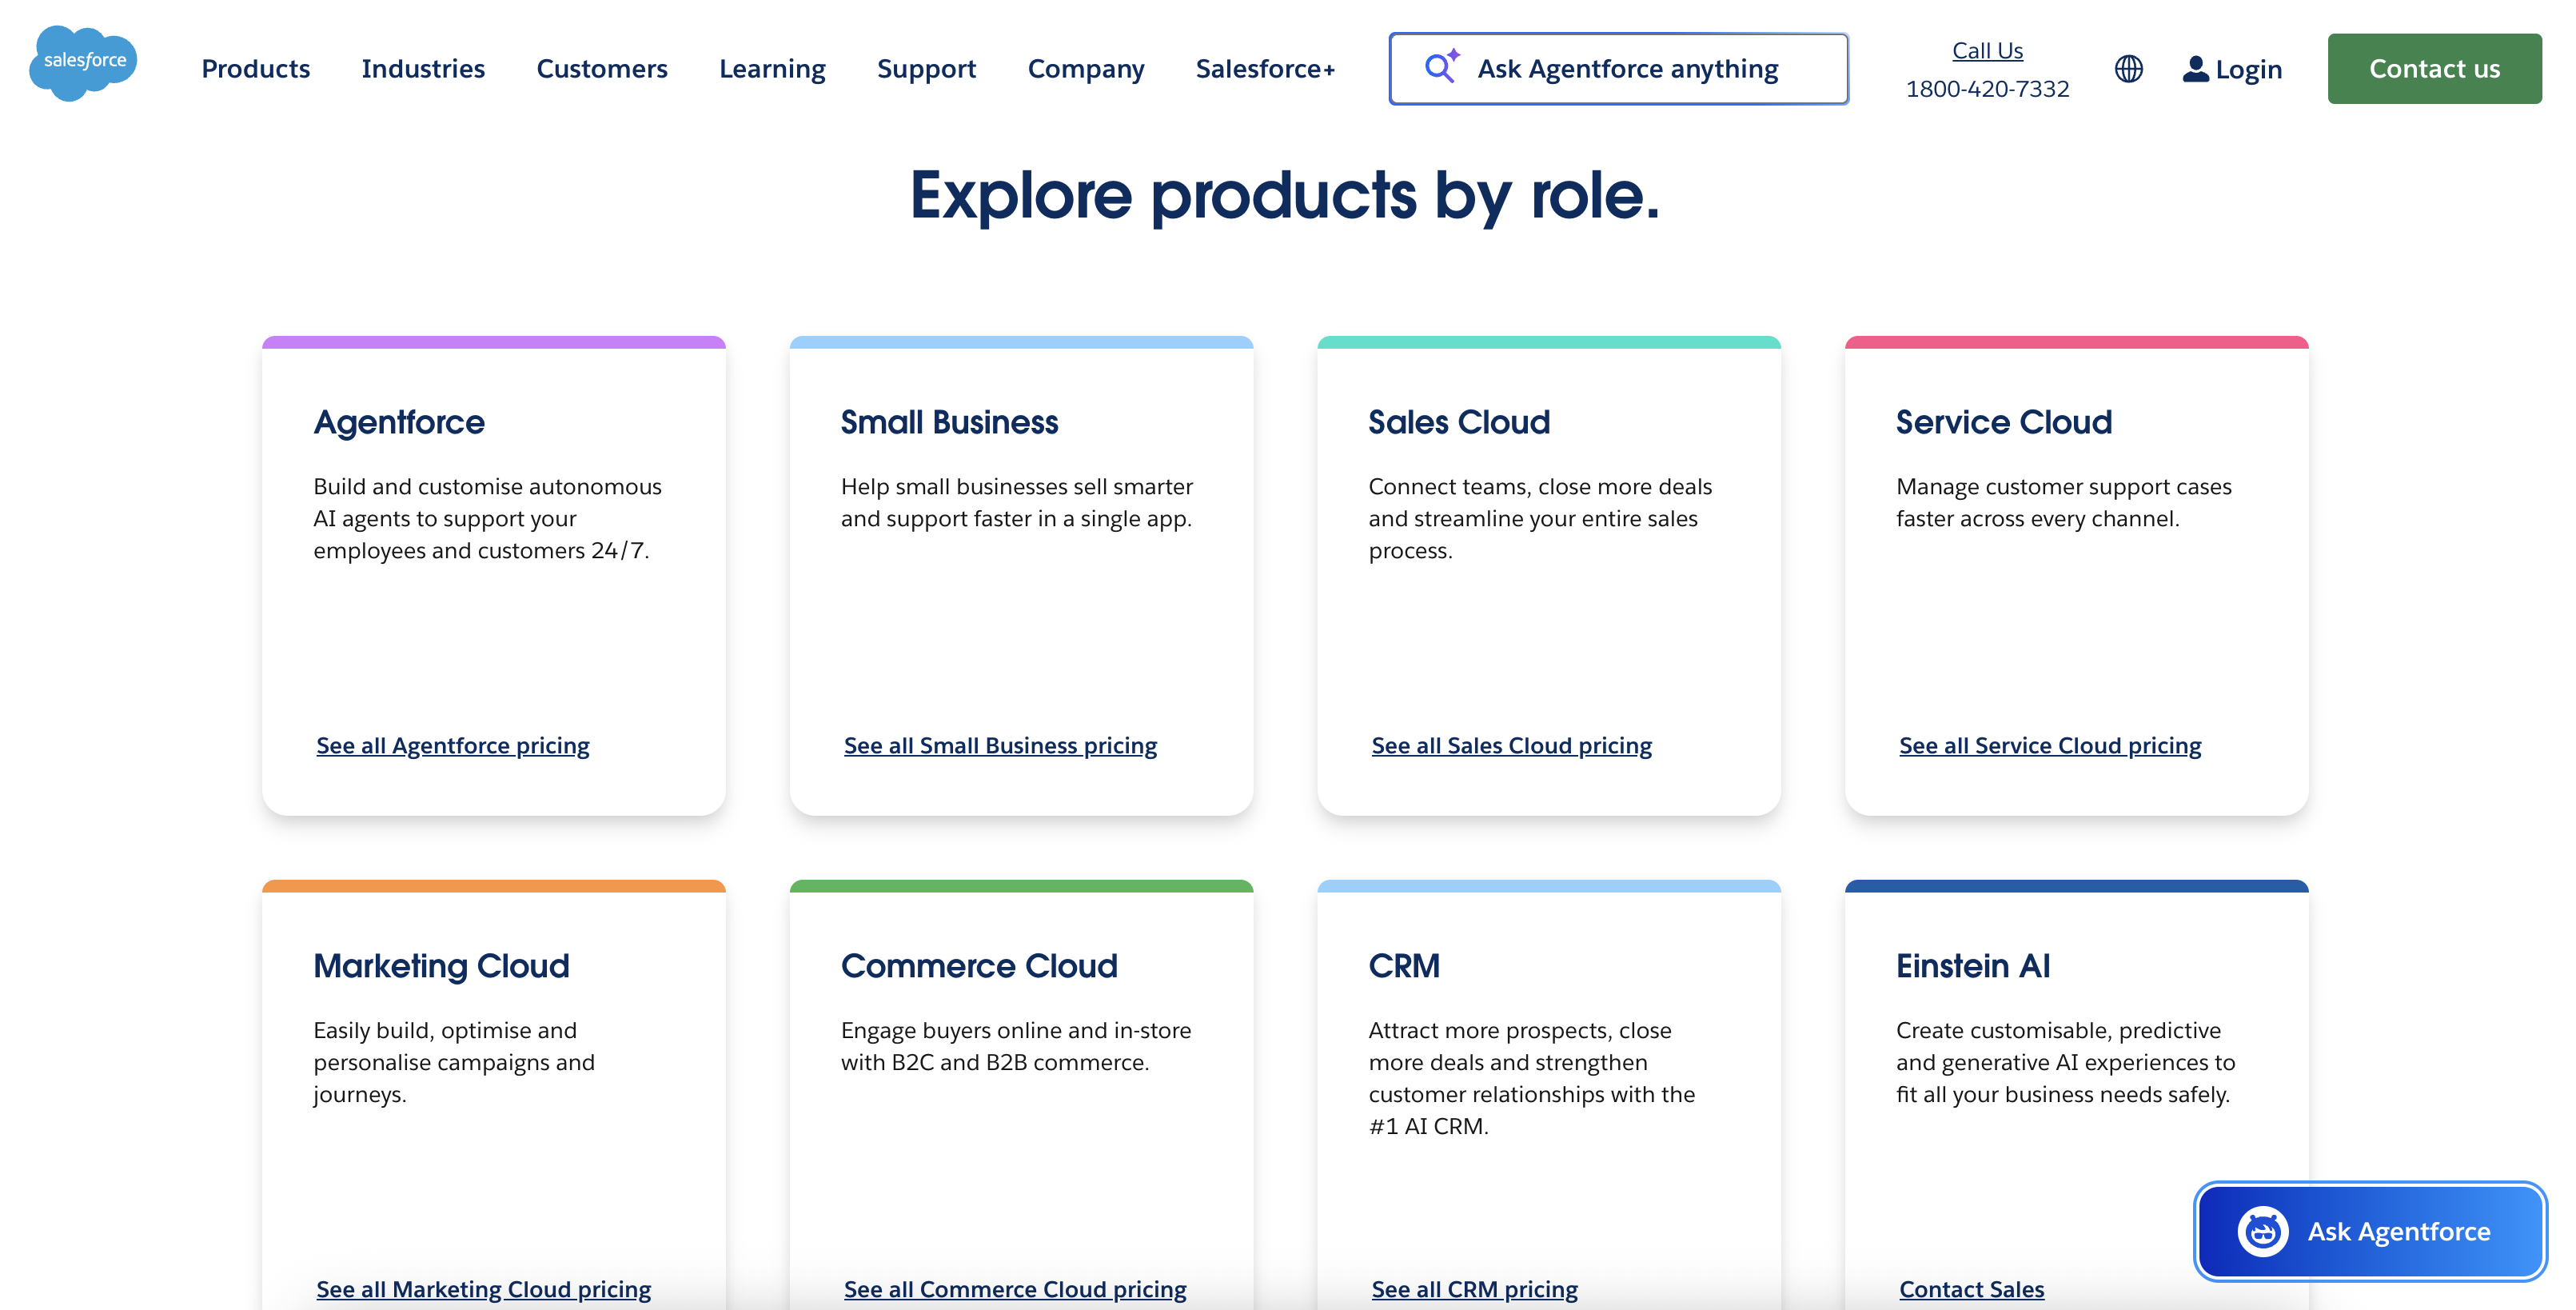The image size is (2576, 1310).
Task: Open the globe language selector
Action: pos(2128,69)
